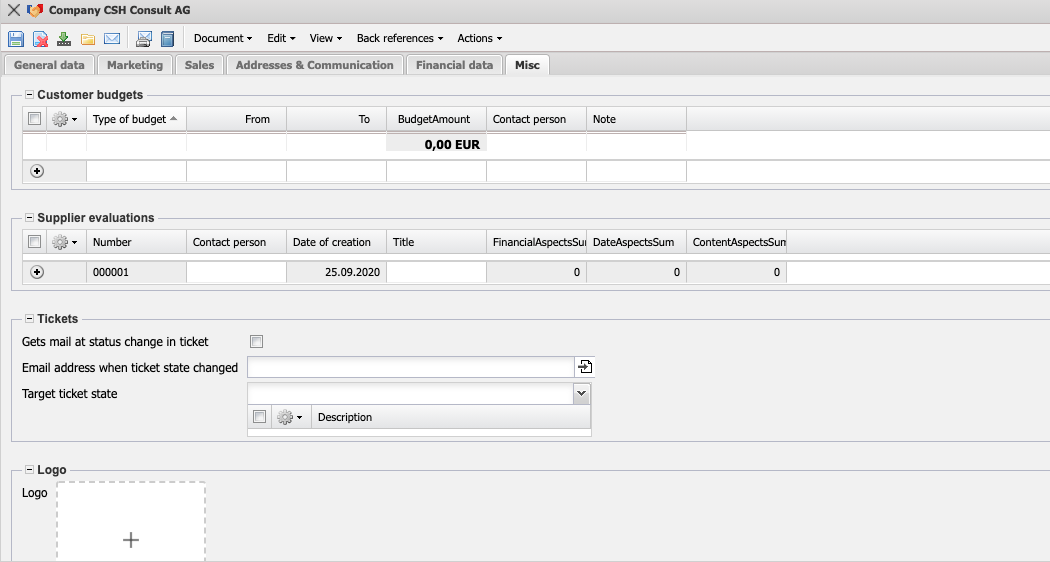The height and width of the screenshot is (562, 1050).
Task: Click the delete document icon with red X
Action: 40,39
